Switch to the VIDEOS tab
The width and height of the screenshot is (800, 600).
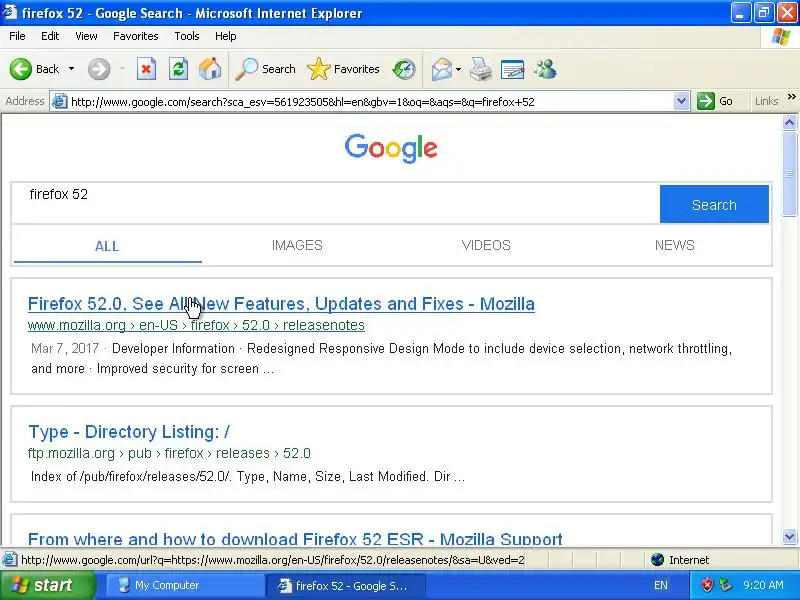pos(486,245)
